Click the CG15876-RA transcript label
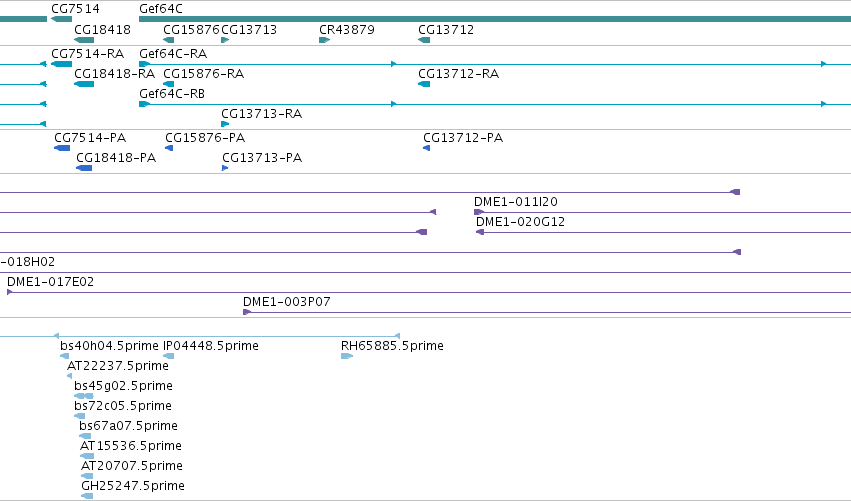Screen dimensions: 851x501 pos(203,74)
